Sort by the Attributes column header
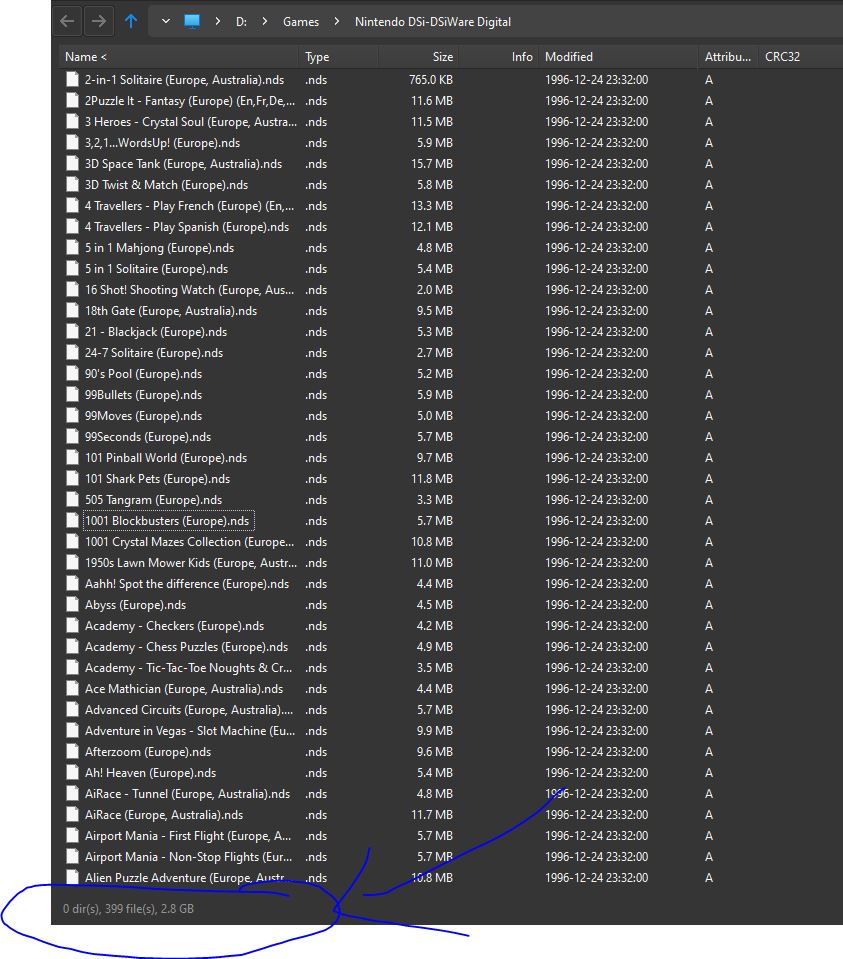 [727, 57]
